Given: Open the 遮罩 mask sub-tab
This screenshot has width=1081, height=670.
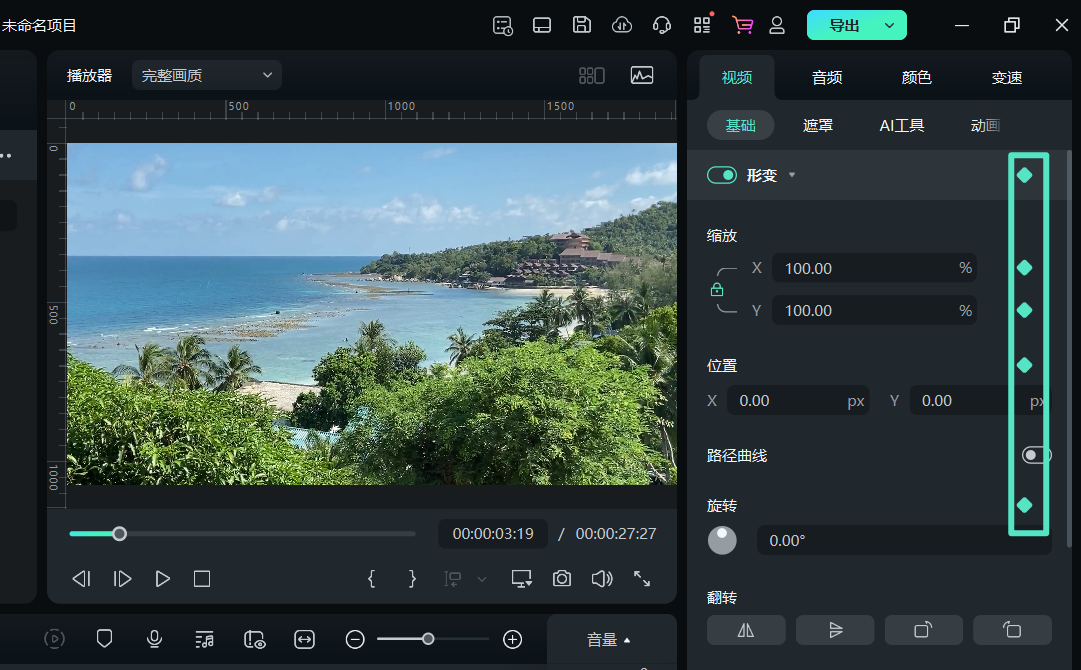Looking at the screenshot, I should 818,125.
